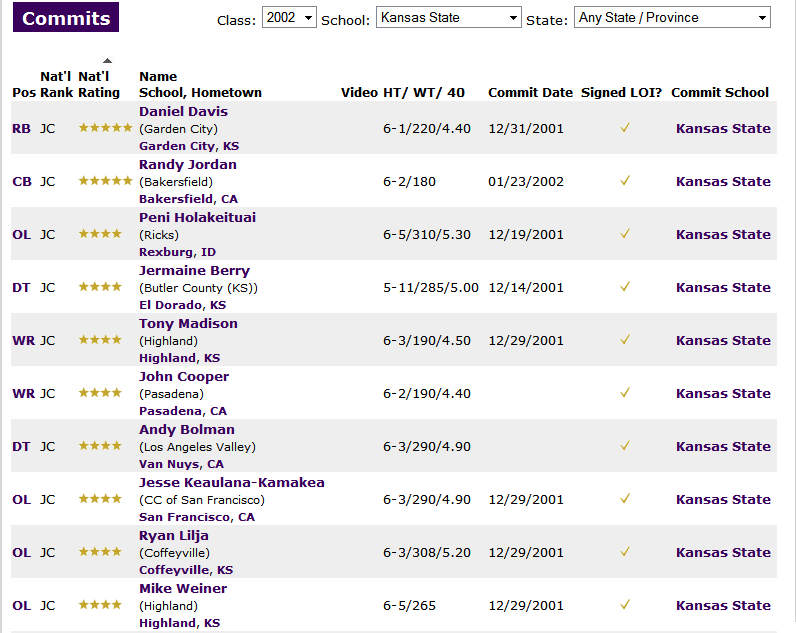796x633 pixels.
Task: Click the San Francisco, CA hometown link
Action: (x=197, y=517)
